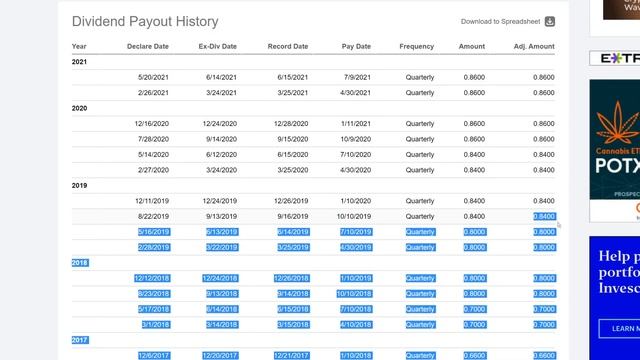Screen dimensions: 640x360
Task: Click the Frequency column header
Action: pos(416,46)
